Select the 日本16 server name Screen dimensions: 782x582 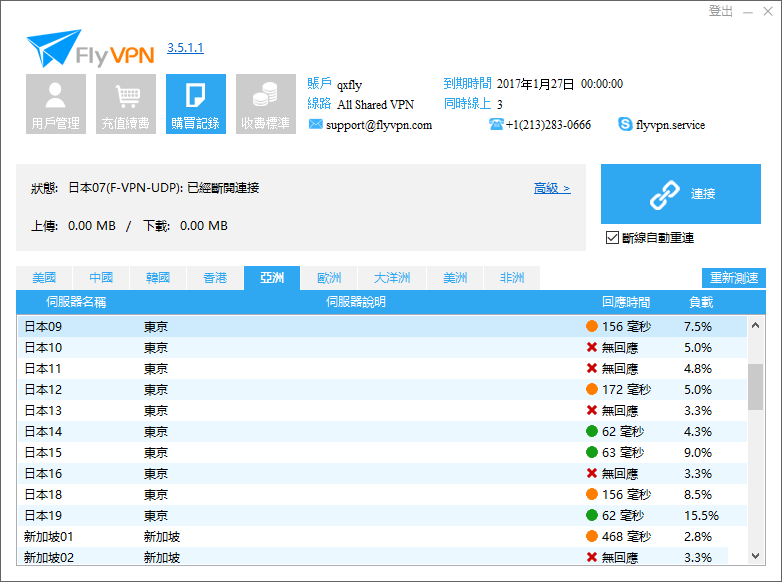pos(43,474)
